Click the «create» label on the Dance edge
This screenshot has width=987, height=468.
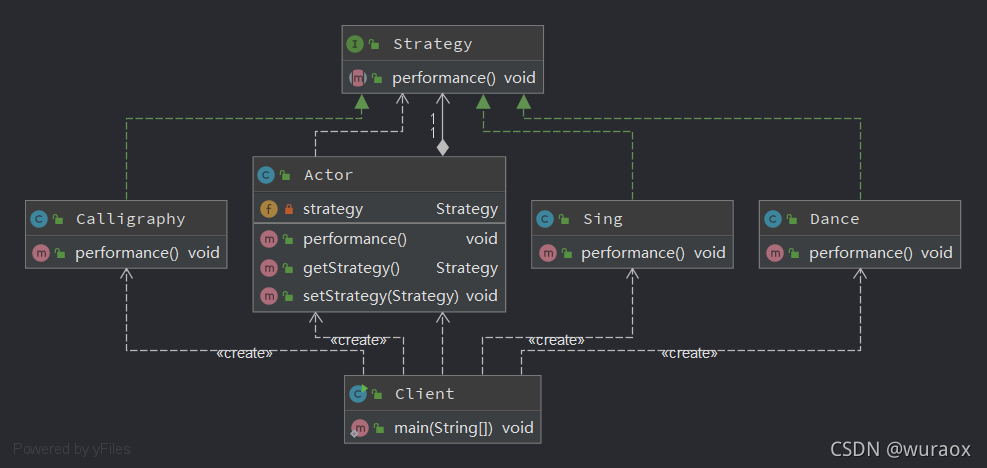tap(689, 353)
